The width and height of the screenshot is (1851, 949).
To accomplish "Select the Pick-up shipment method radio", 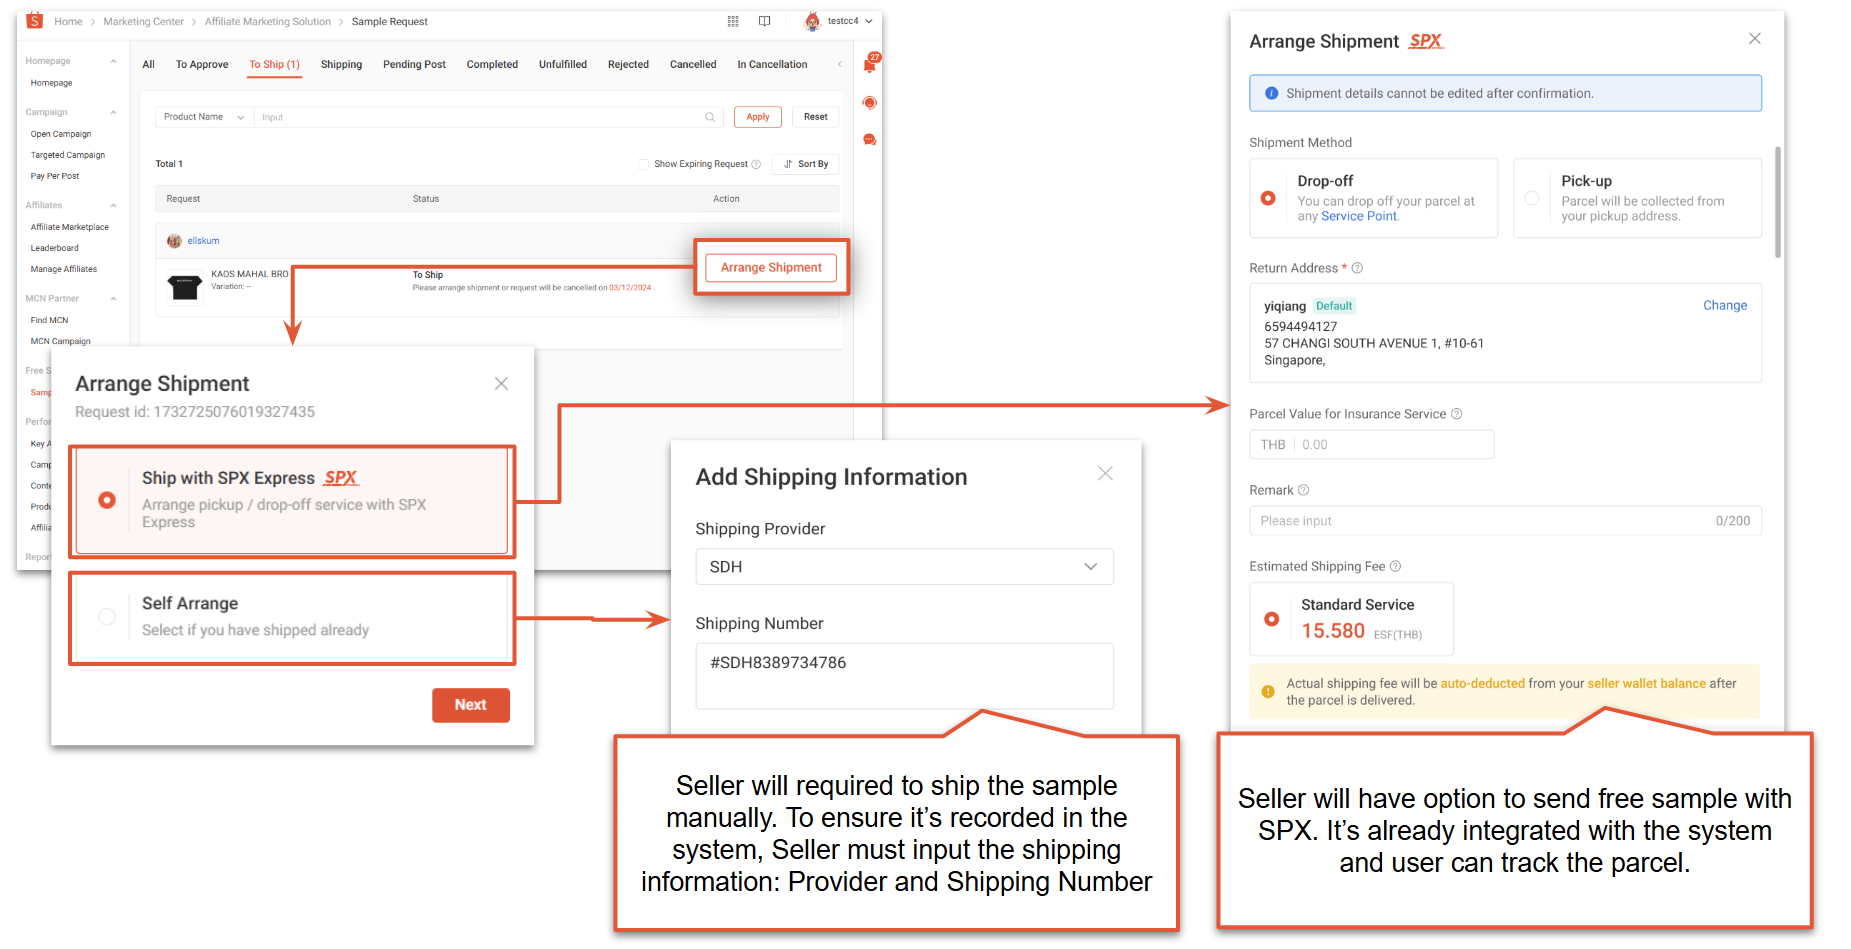I will (1531, 198).
